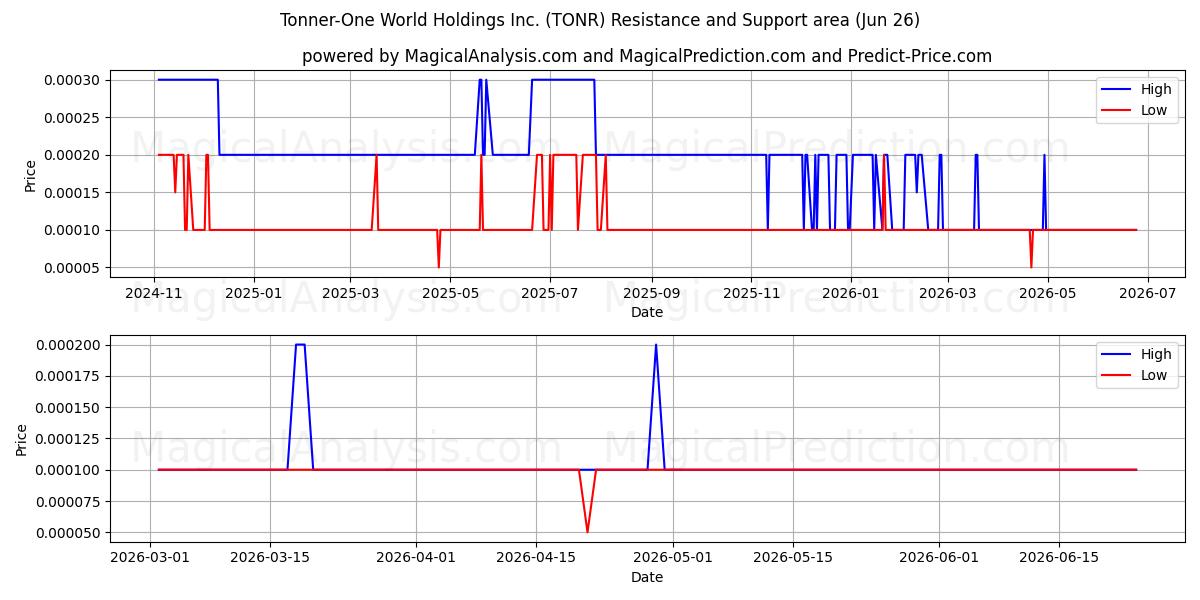The image size is (1200, 600).
Task: Click the top chart 'Date' axis label
Action: pyautogui.click(x=647, y=312)
